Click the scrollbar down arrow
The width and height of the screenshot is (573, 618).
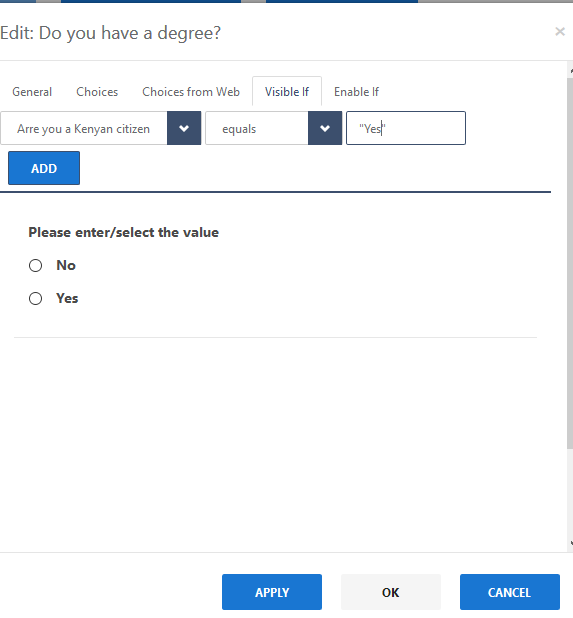571,543
